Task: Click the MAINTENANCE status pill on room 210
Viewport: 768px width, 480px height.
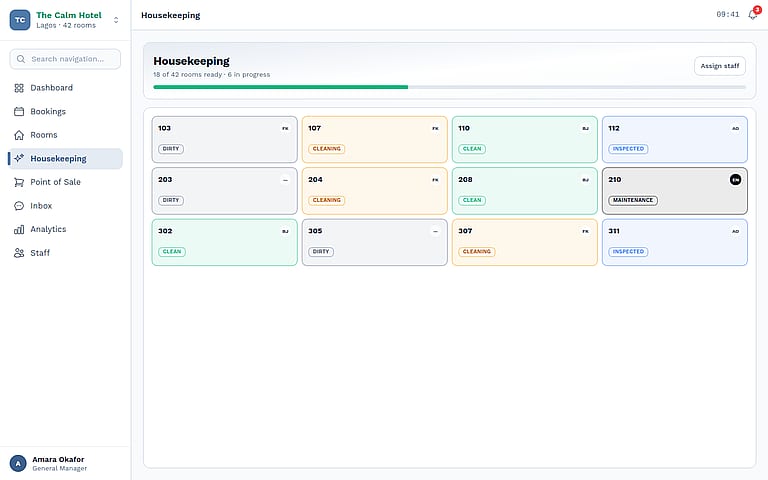Action: tap(633, 200)
